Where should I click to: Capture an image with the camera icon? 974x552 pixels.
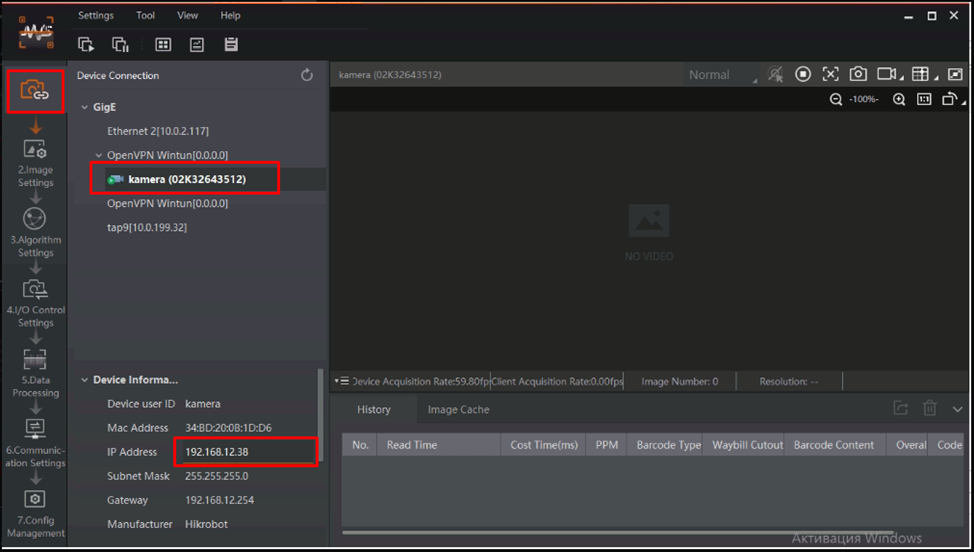[858, 75]
